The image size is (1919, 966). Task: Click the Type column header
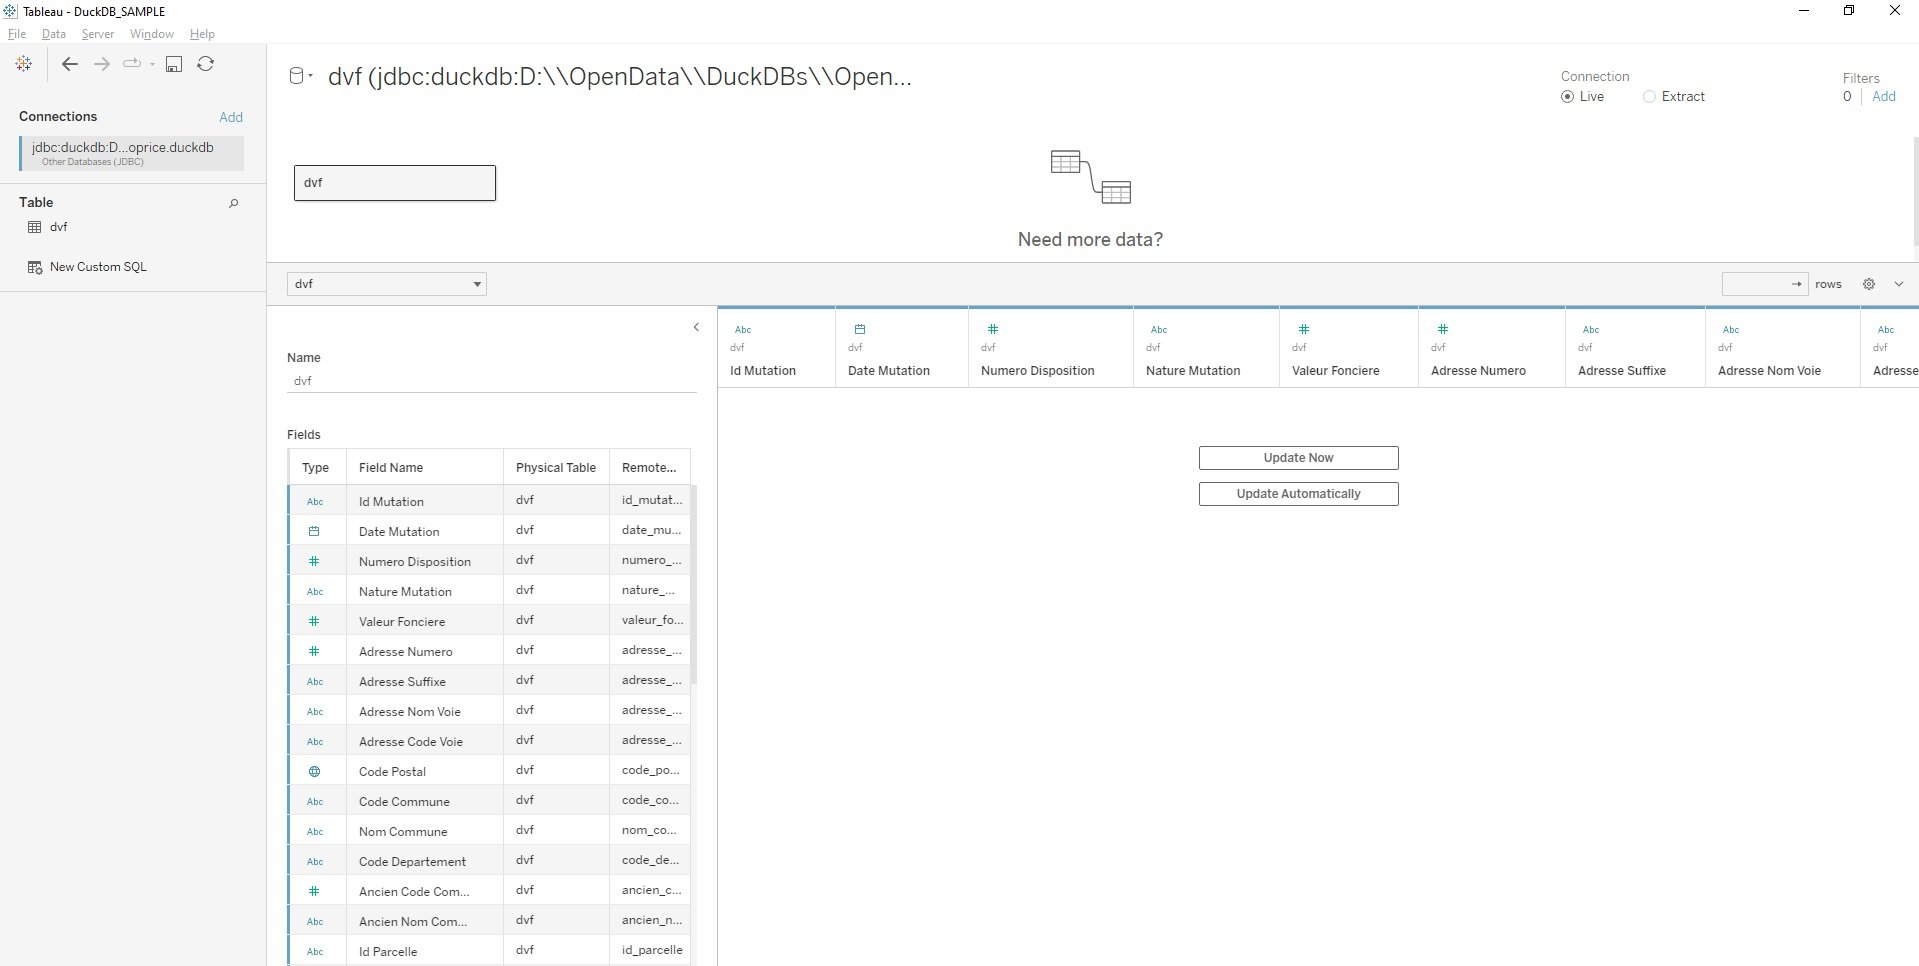[316, 467]
